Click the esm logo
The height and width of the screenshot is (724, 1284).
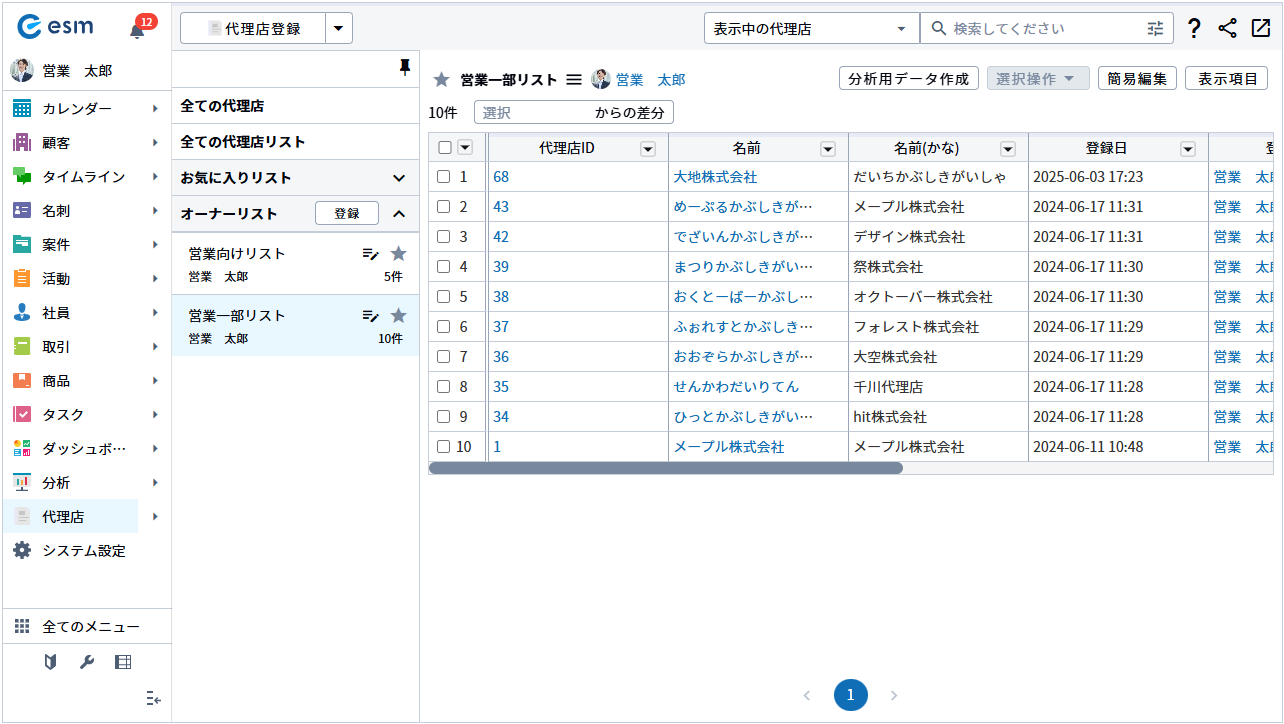click(x=55, y=28)
